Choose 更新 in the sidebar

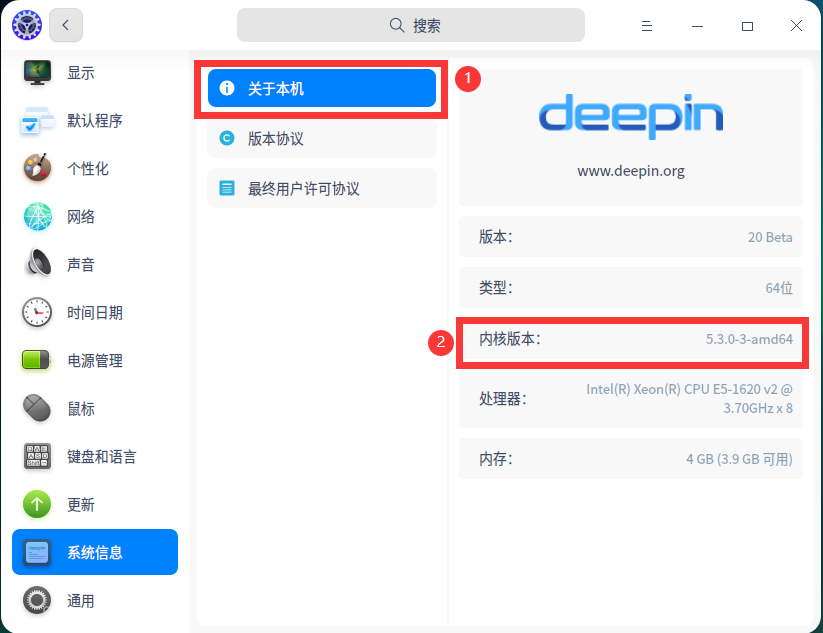point(95,504)
